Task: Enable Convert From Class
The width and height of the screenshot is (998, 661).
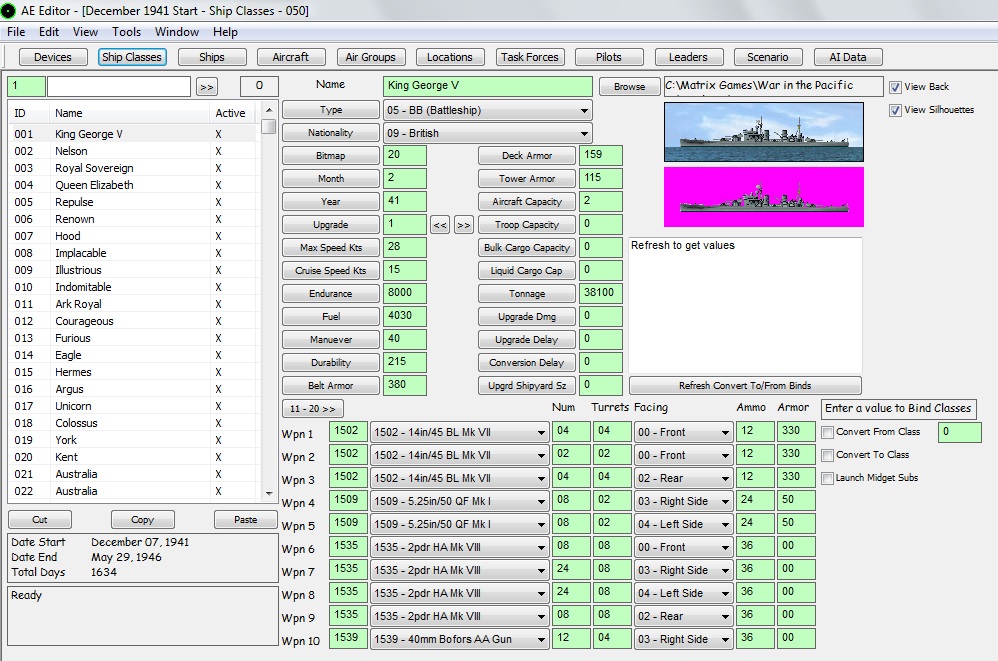Action: point(827,432)
